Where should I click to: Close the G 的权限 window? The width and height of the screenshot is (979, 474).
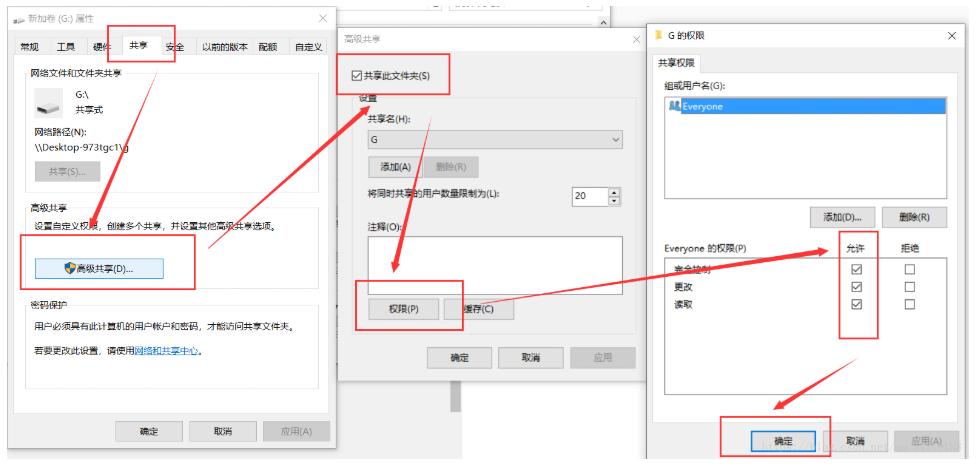[952, 36]
